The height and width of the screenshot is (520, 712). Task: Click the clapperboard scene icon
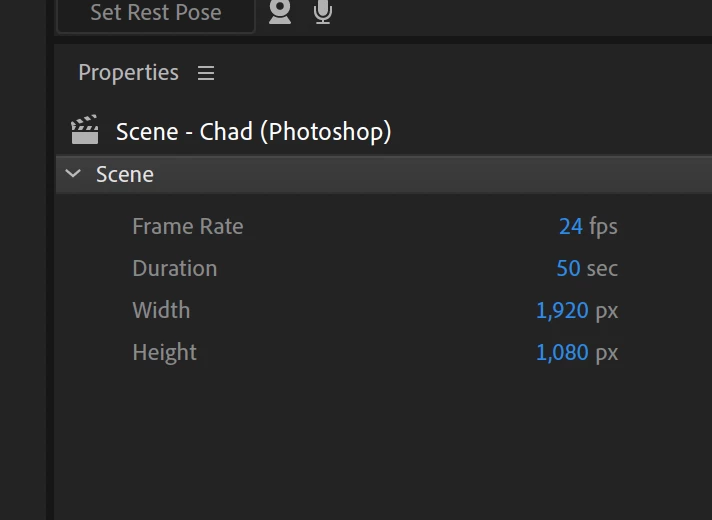[x=85, y=131]
